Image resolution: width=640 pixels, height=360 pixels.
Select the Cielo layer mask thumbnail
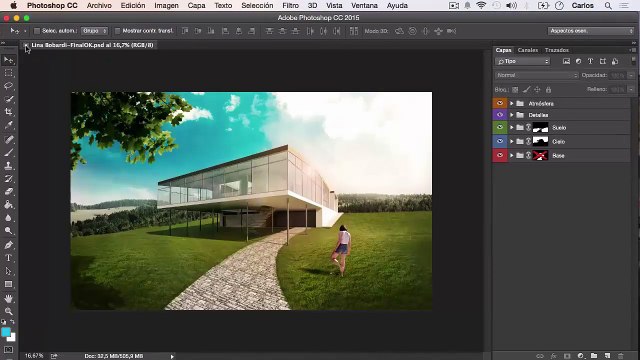540,142
